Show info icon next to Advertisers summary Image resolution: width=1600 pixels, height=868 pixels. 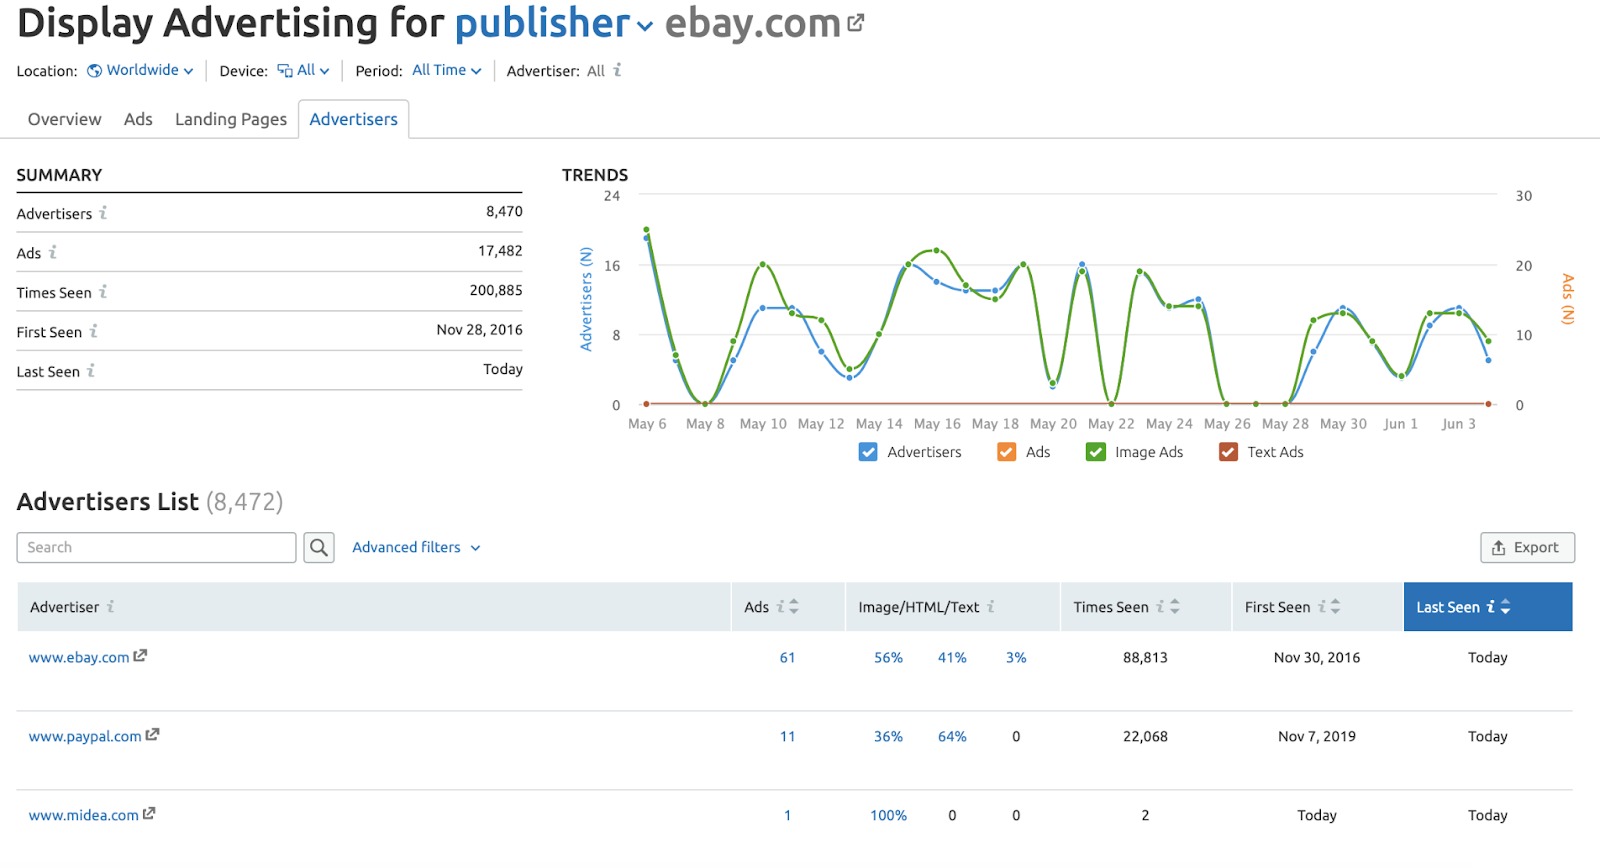pyautogui.click(x=103, y=213)
